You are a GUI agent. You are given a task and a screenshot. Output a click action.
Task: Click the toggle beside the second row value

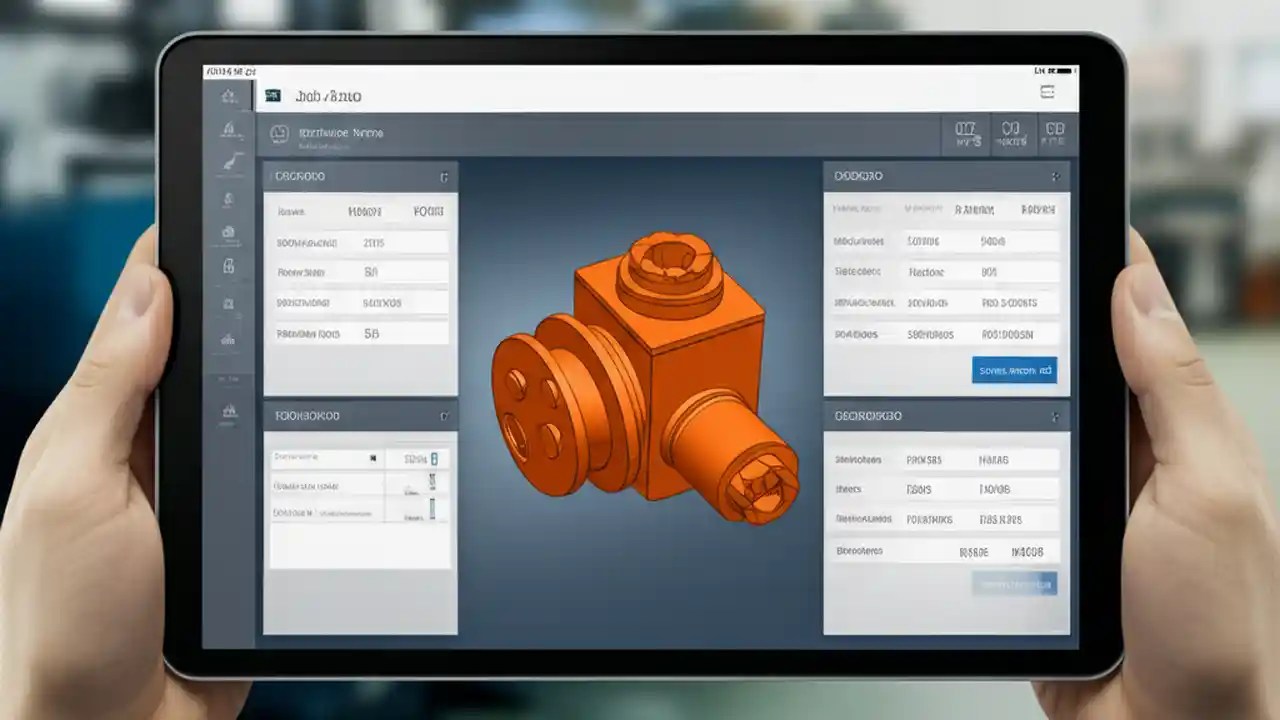(432, 487)
